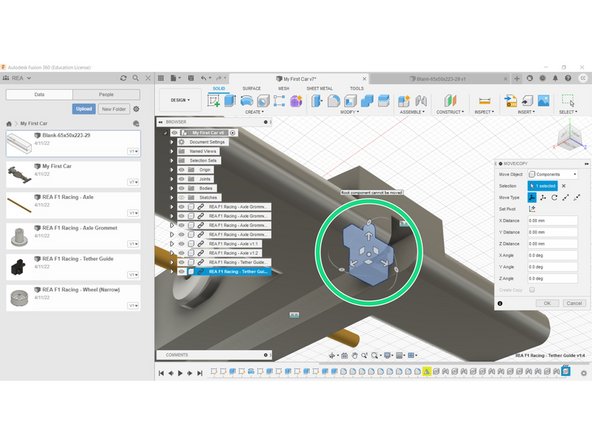
Task: Select the Offset Plane tool in Construct
Action: tap(450, 101)
